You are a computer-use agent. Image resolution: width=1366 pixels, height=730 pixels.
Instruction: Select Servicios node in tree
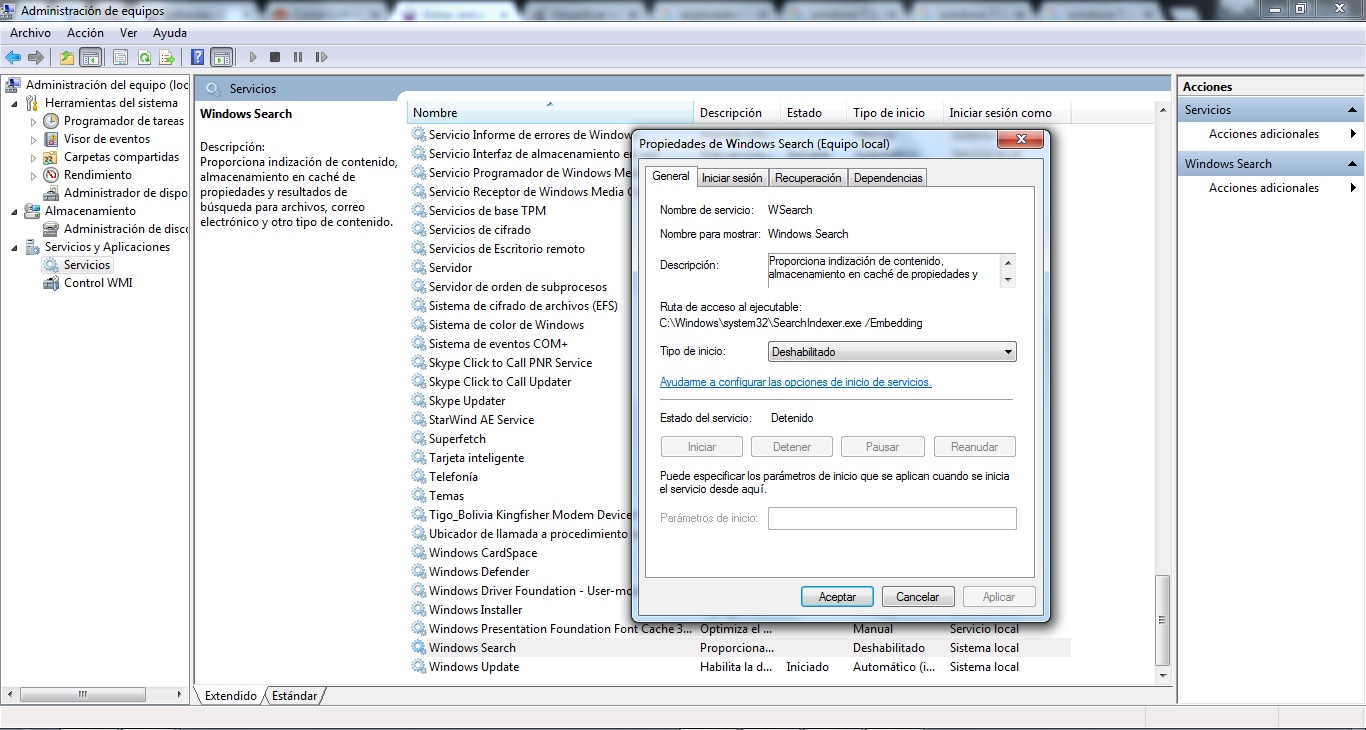(87, 265)
